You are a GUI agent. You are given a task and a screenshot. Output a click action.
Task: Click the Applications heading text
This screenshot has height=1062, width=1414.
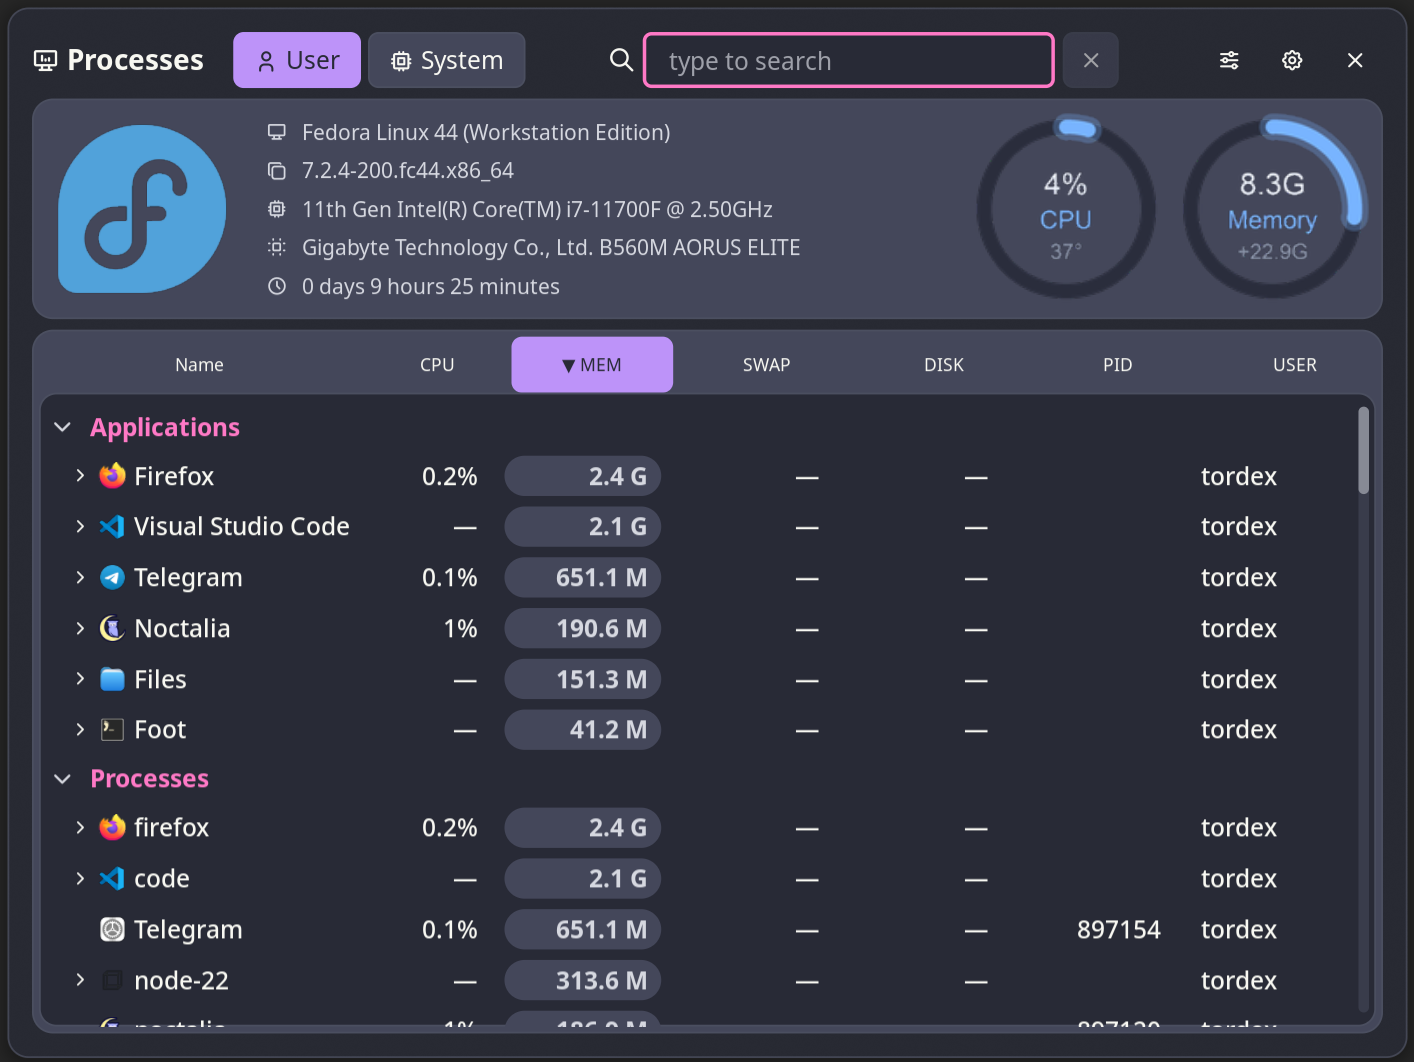(165, 427)
